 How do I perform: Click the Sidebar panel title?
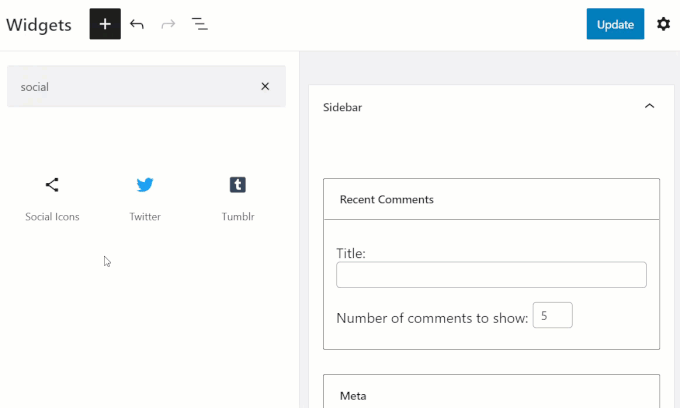point(342,107)
